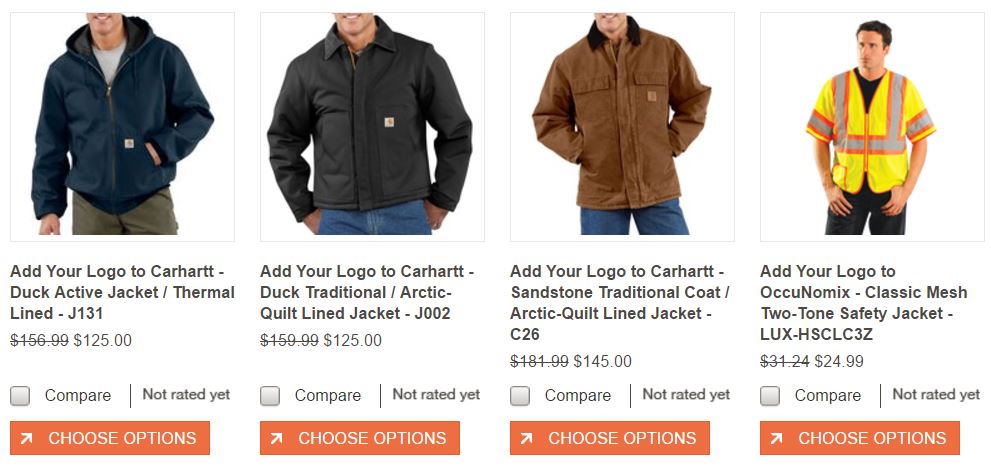This screenshot has width=991, height=470.
Task: Click arrow icon on C26 Choose Options button
Action: tap(526, 438)
